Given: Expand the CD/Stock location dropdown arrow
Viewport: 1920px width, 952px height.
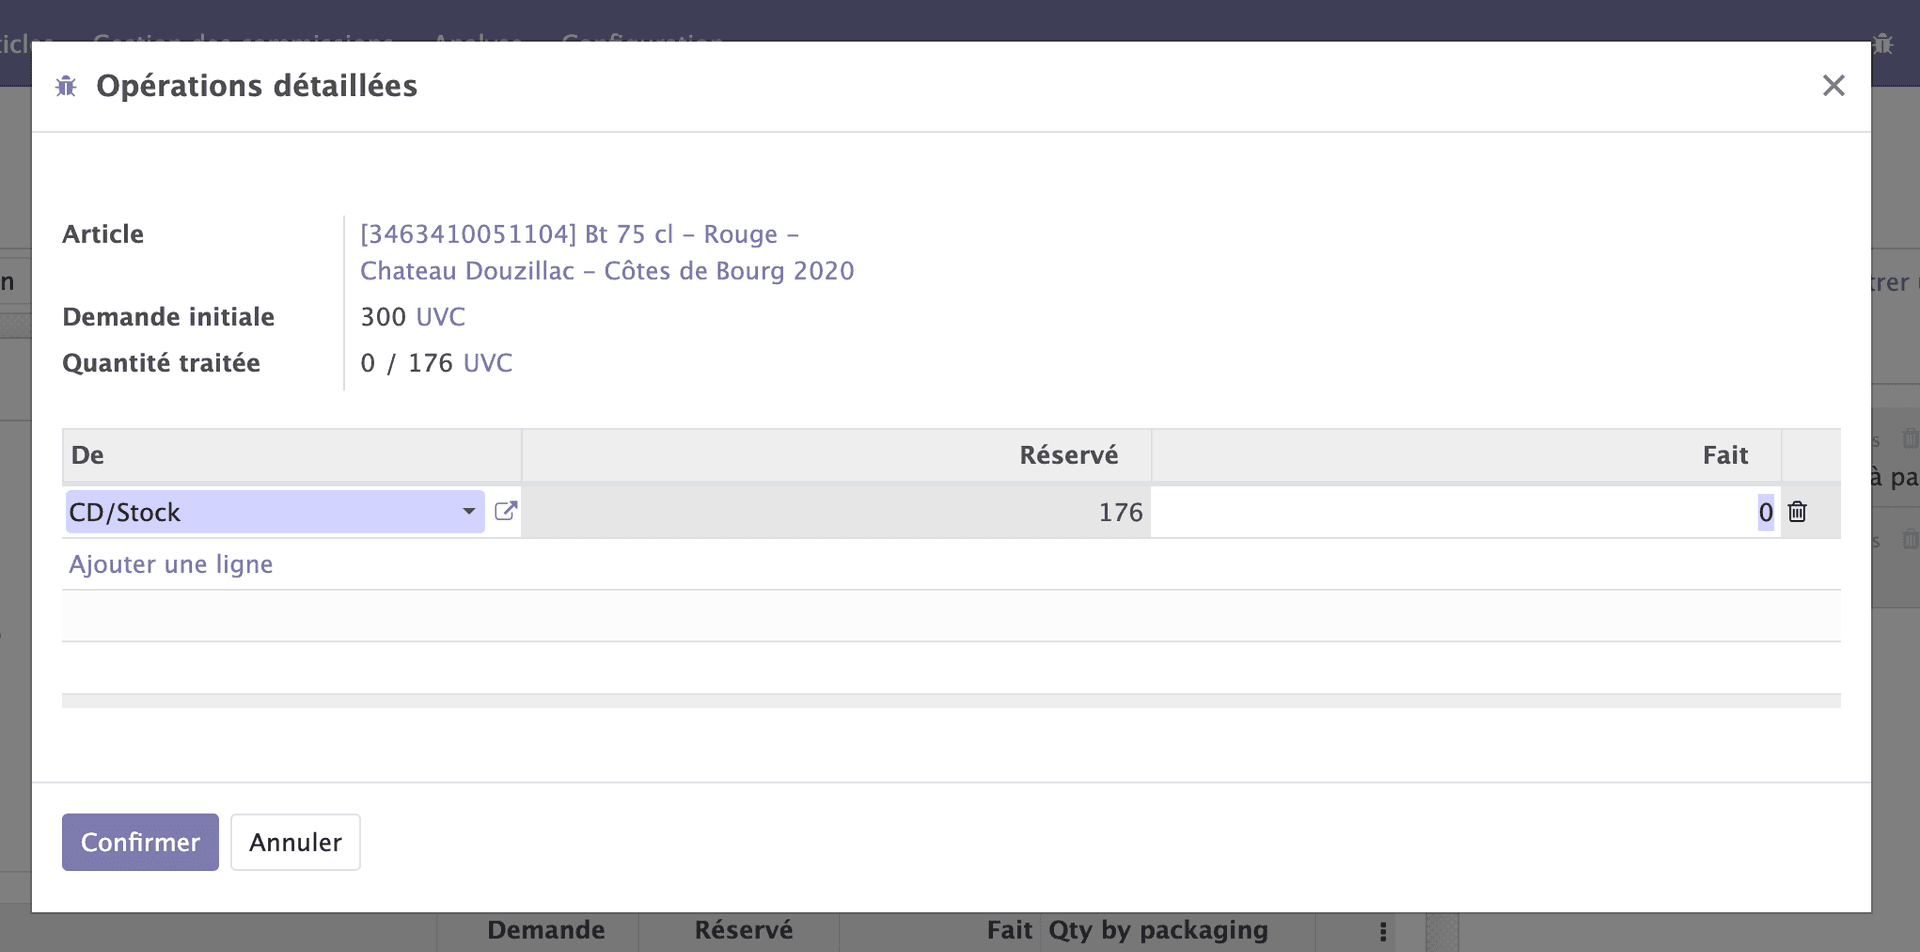Looking at the screenshot, I should click(467, 512).
